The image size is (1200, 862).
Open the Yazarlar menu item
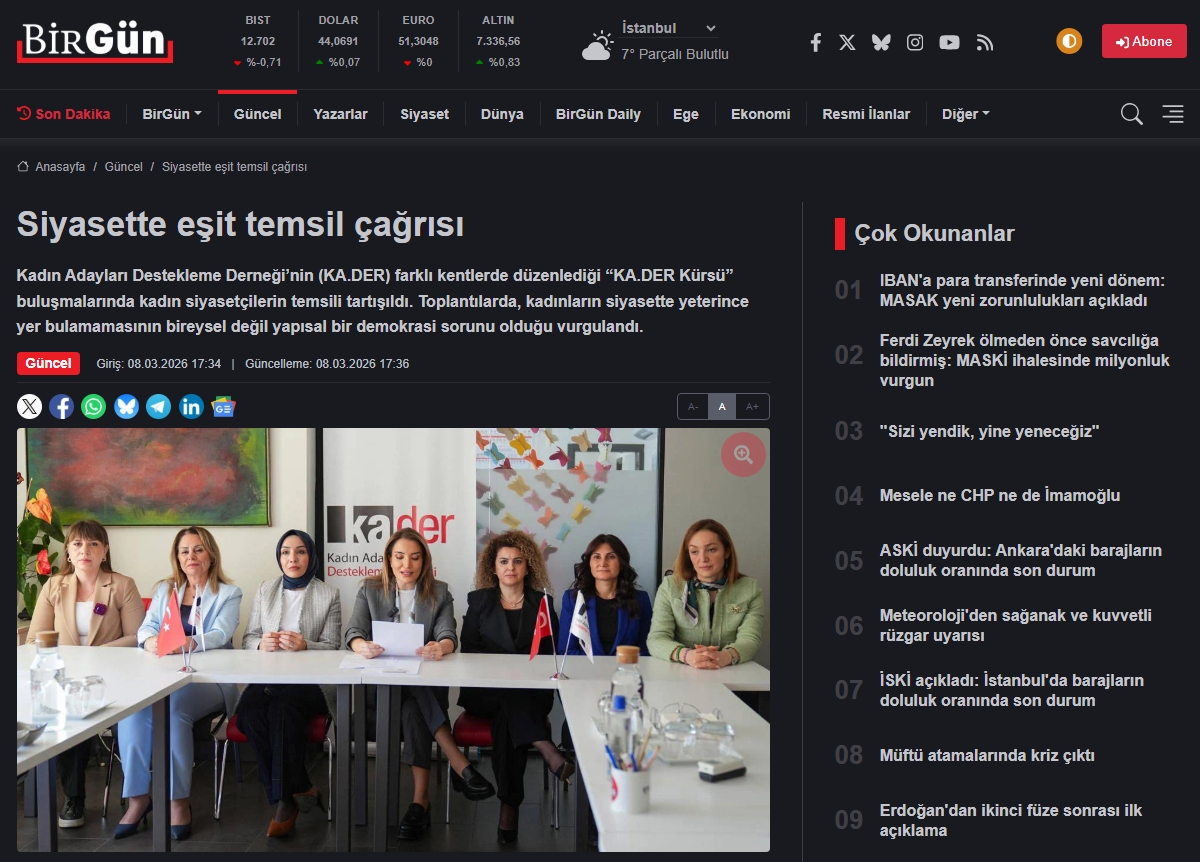[x=340, y=114]
